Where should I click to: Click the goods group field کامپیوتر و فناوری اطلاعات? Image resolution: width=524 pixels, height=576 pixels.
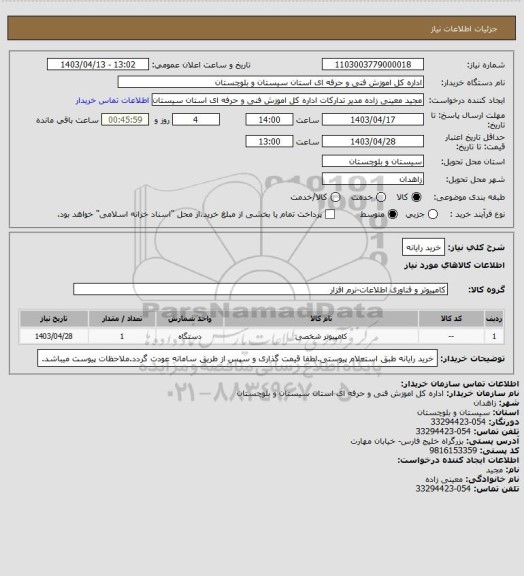260,289
